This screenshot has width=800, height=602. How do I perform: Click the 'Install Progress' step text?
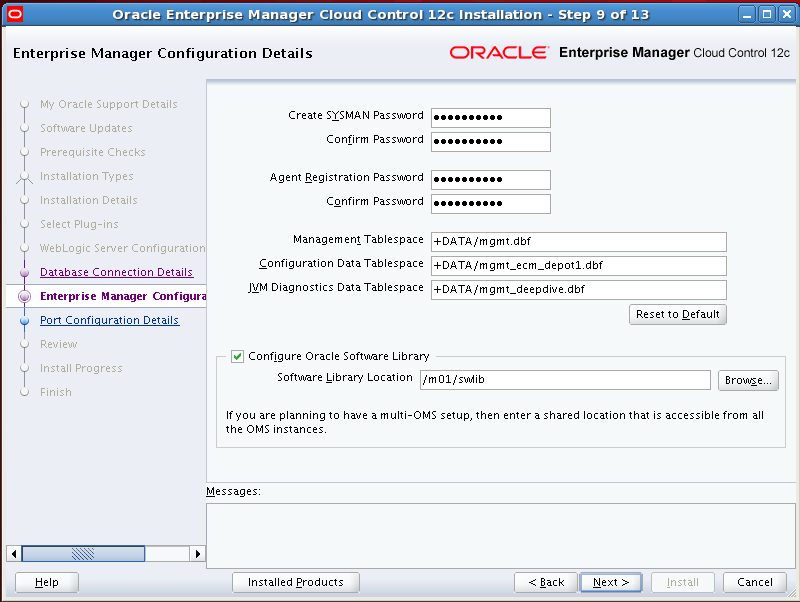pos(81,368)
